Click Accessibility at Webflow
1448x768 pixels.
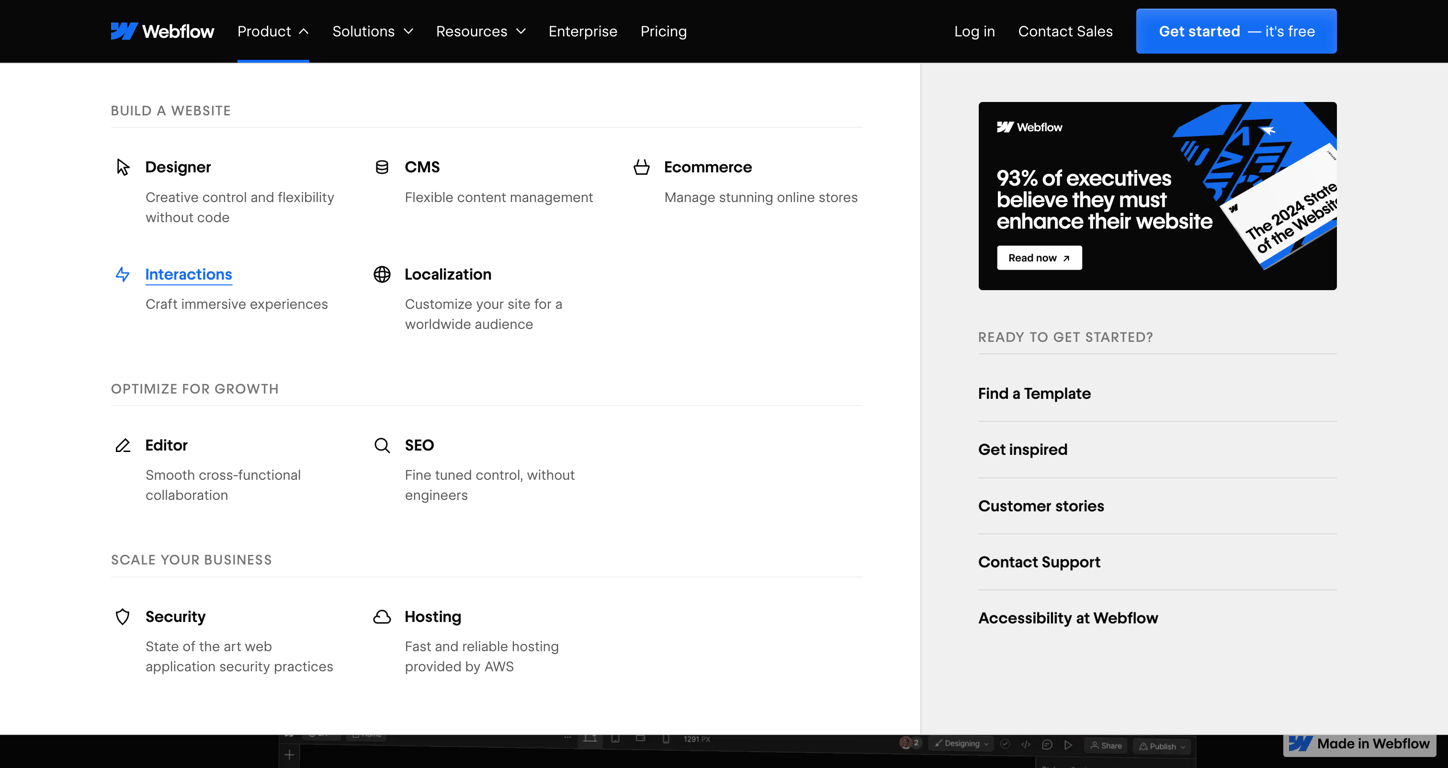1068,618
